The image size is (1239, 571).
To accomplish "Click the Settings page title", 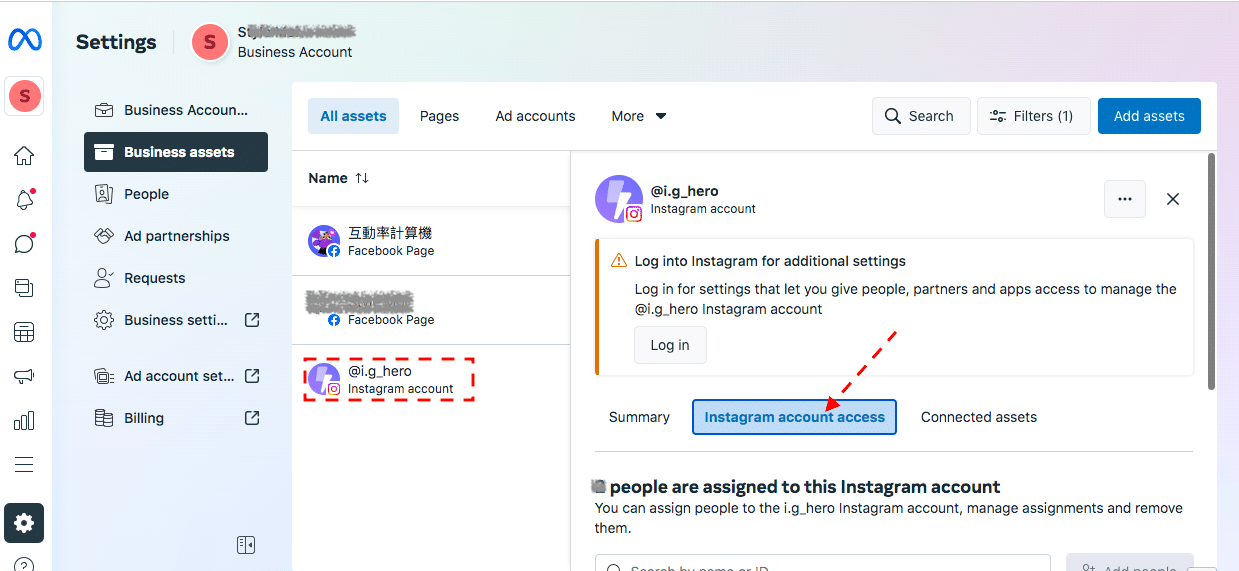I will pyautogui.click(x=116, y=42).
